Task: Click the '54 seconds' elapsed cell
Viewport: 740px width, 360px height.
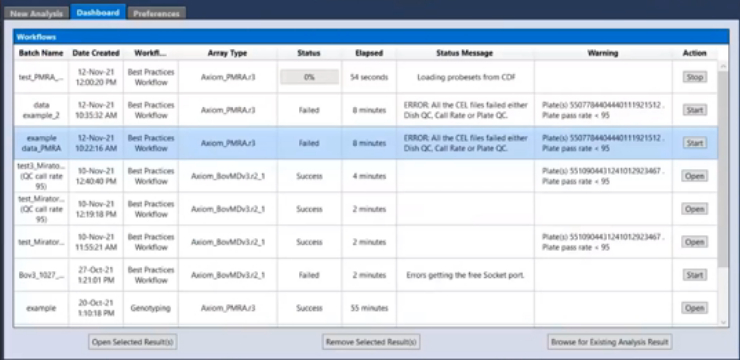Action: (x=369, y=77)
